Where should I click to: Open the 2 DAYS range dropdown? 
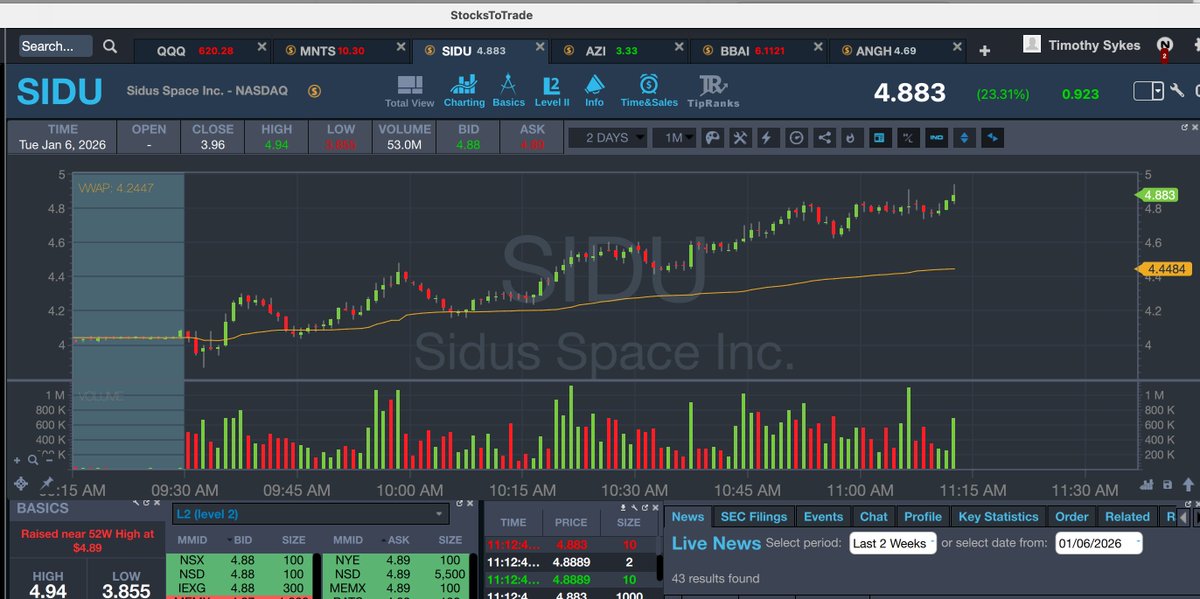pos(607,137)
